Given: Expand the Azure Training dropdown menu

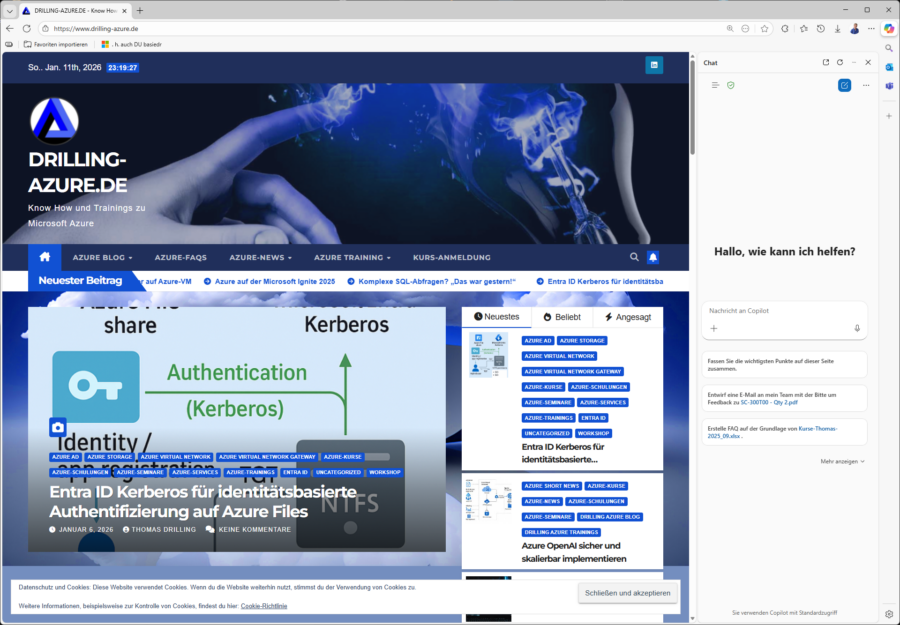Looking at the screenshot, I should click(352, 257).
